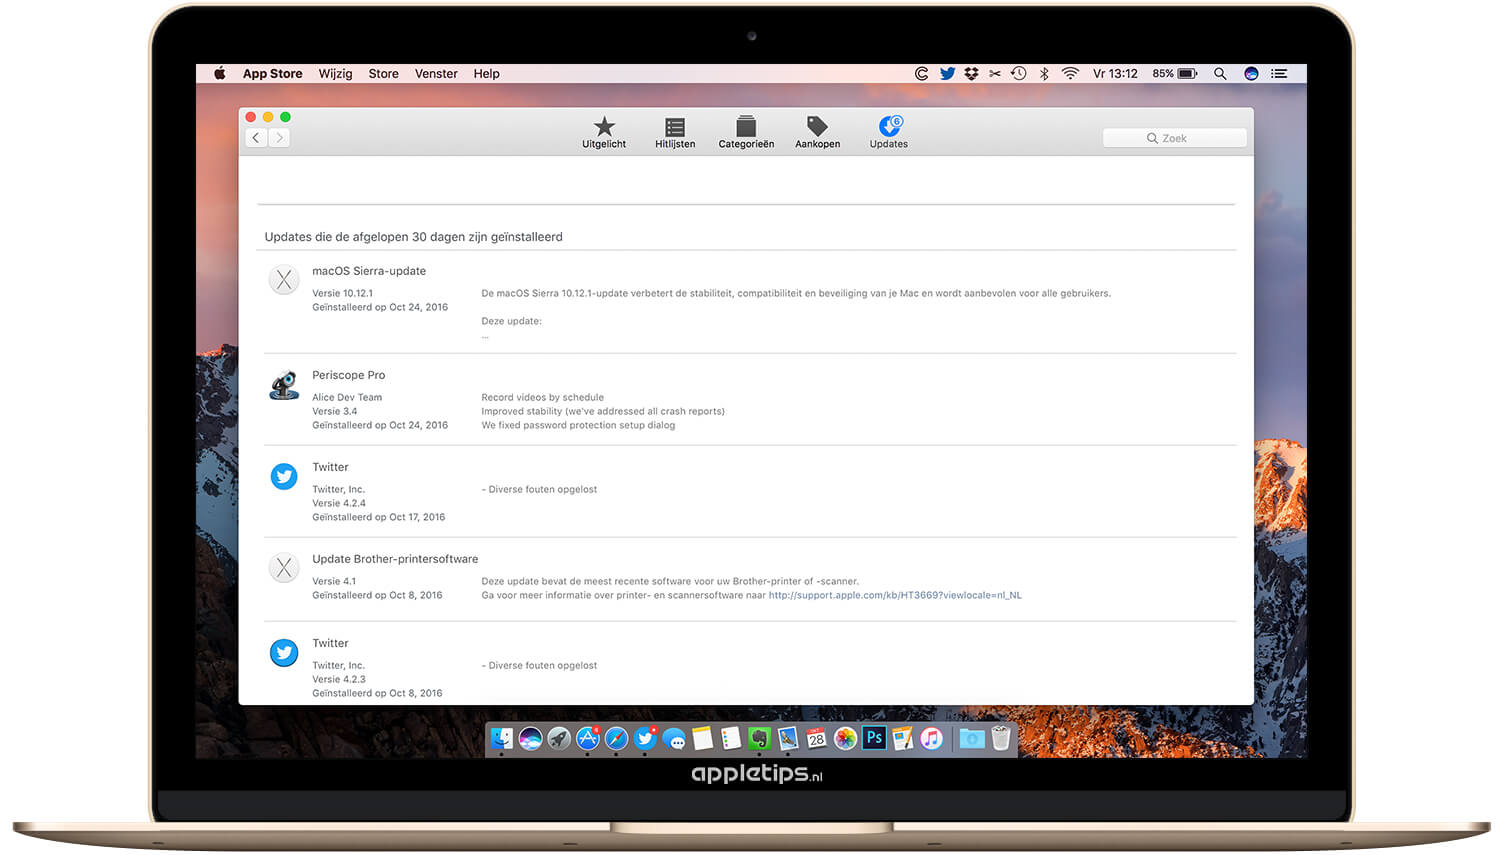Image resolution: width=1500 pixels, height=855 pixels.
Task: Click the Twitter menu bar icon
Action: [x=947, y=74]
